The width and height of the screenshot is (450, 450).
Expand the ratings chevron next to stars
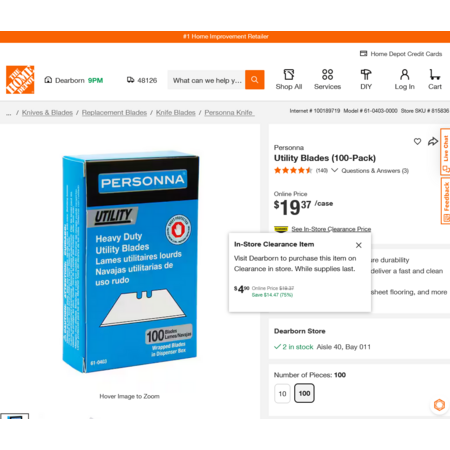[335, 170]
